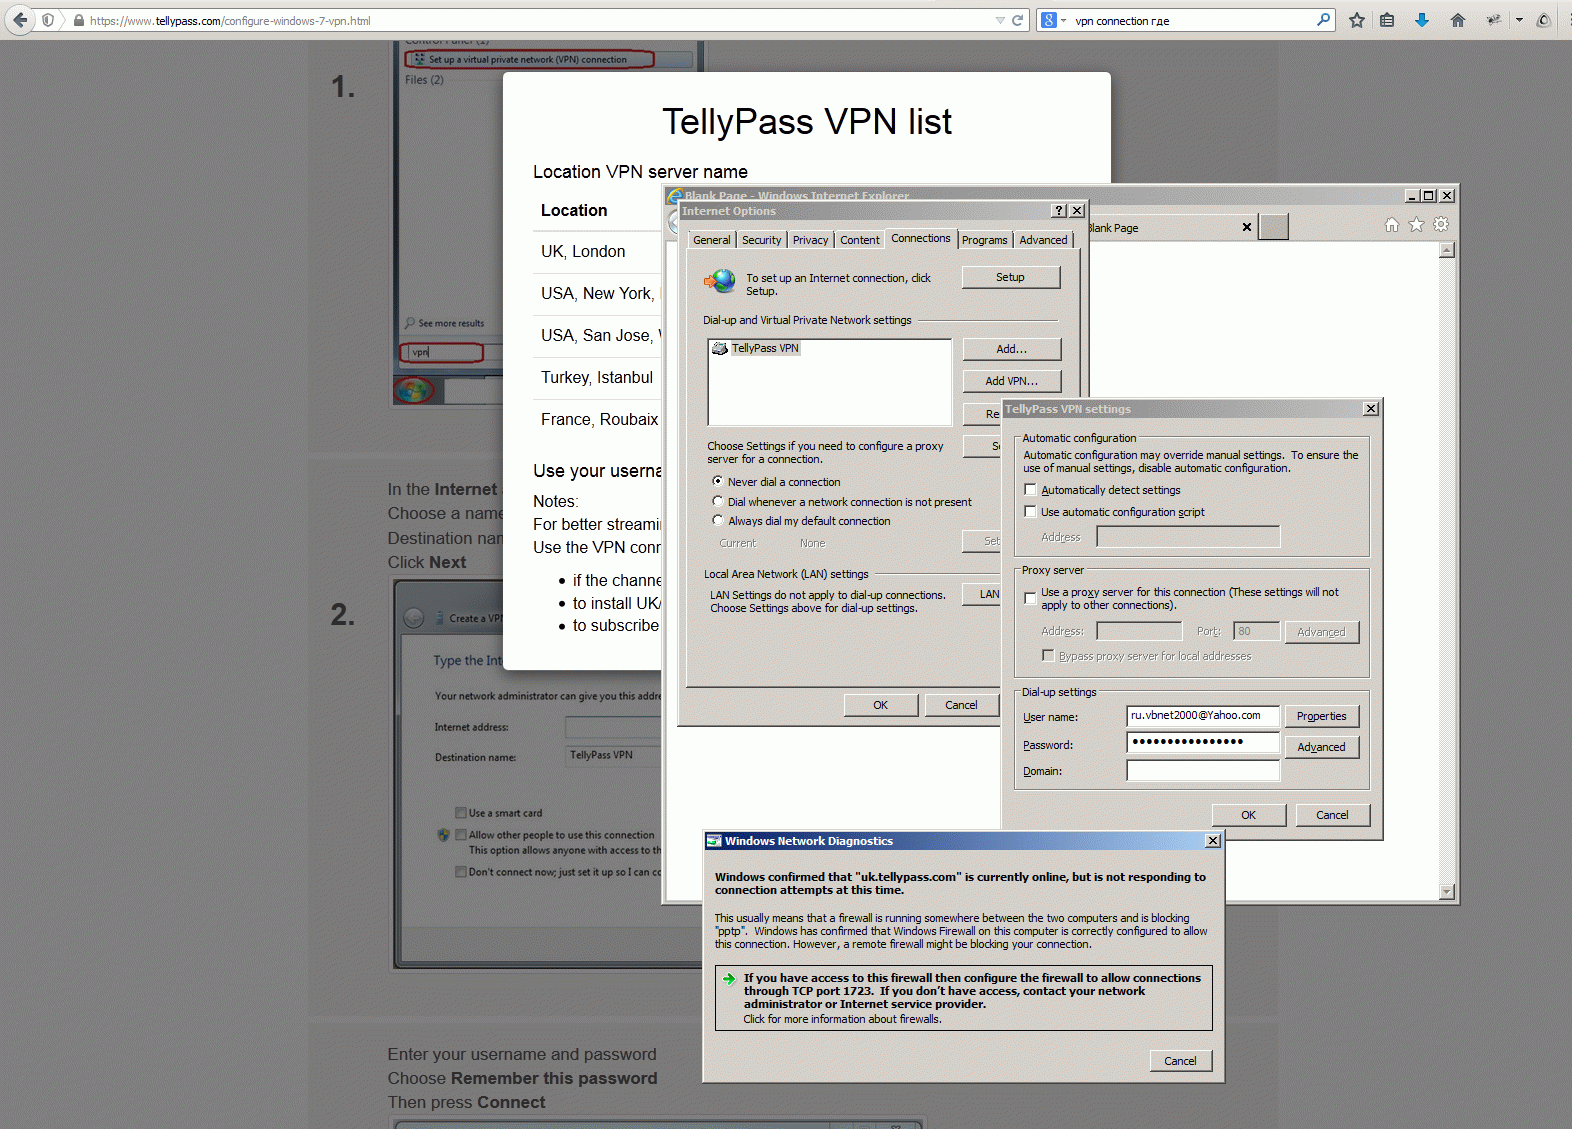1572x1129 pixels.
Task: Click the shield icon in the address bar
Action: click(47, 20)
